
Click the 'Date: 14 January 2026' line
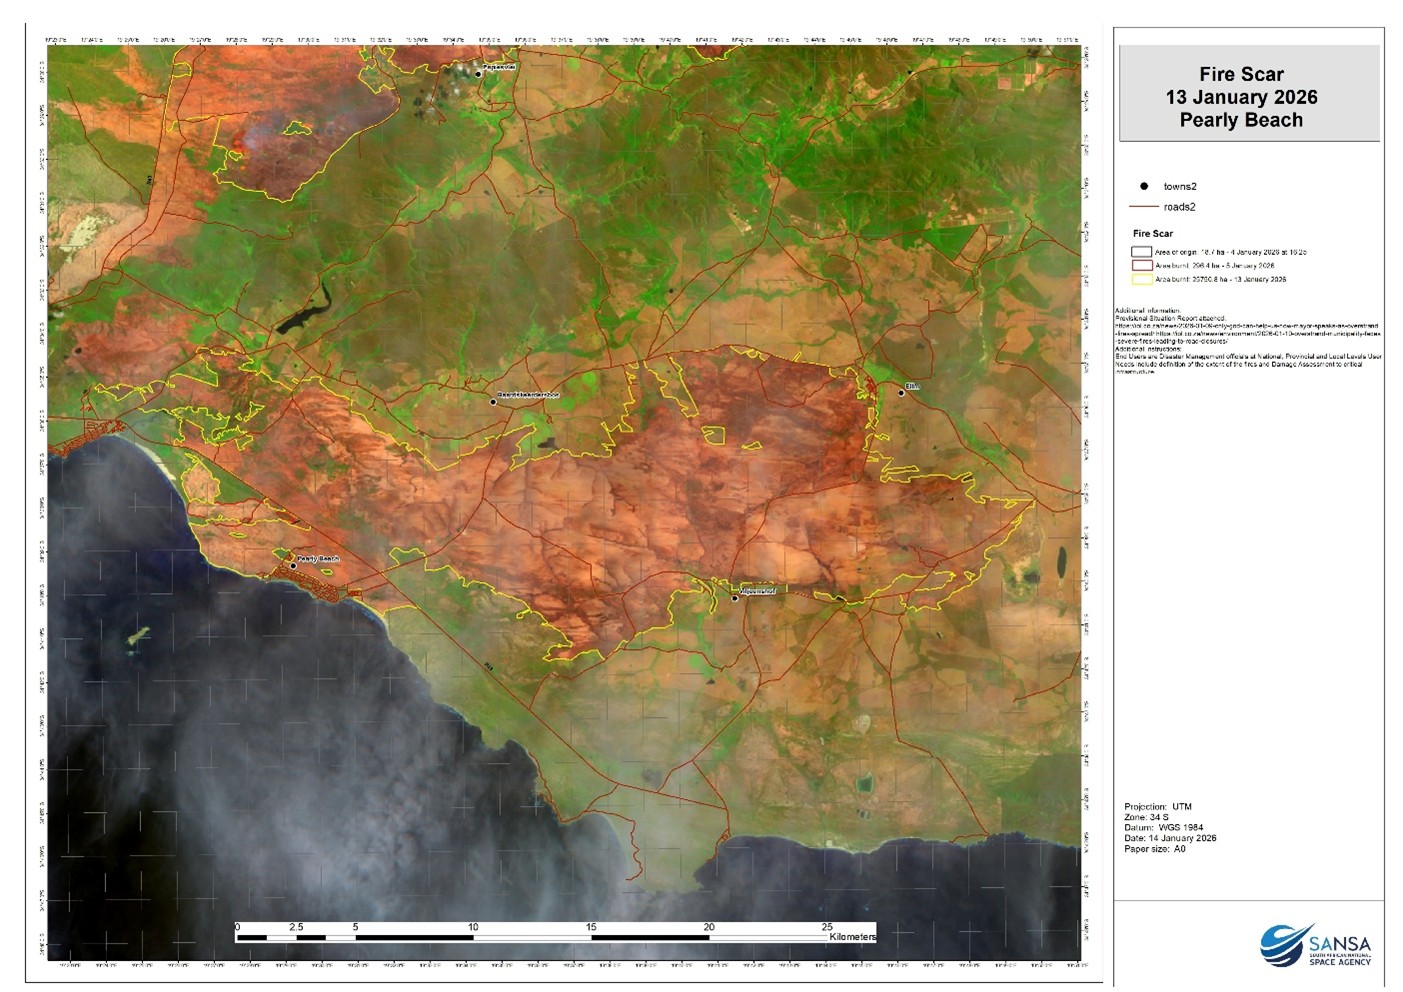[1170, 838]
